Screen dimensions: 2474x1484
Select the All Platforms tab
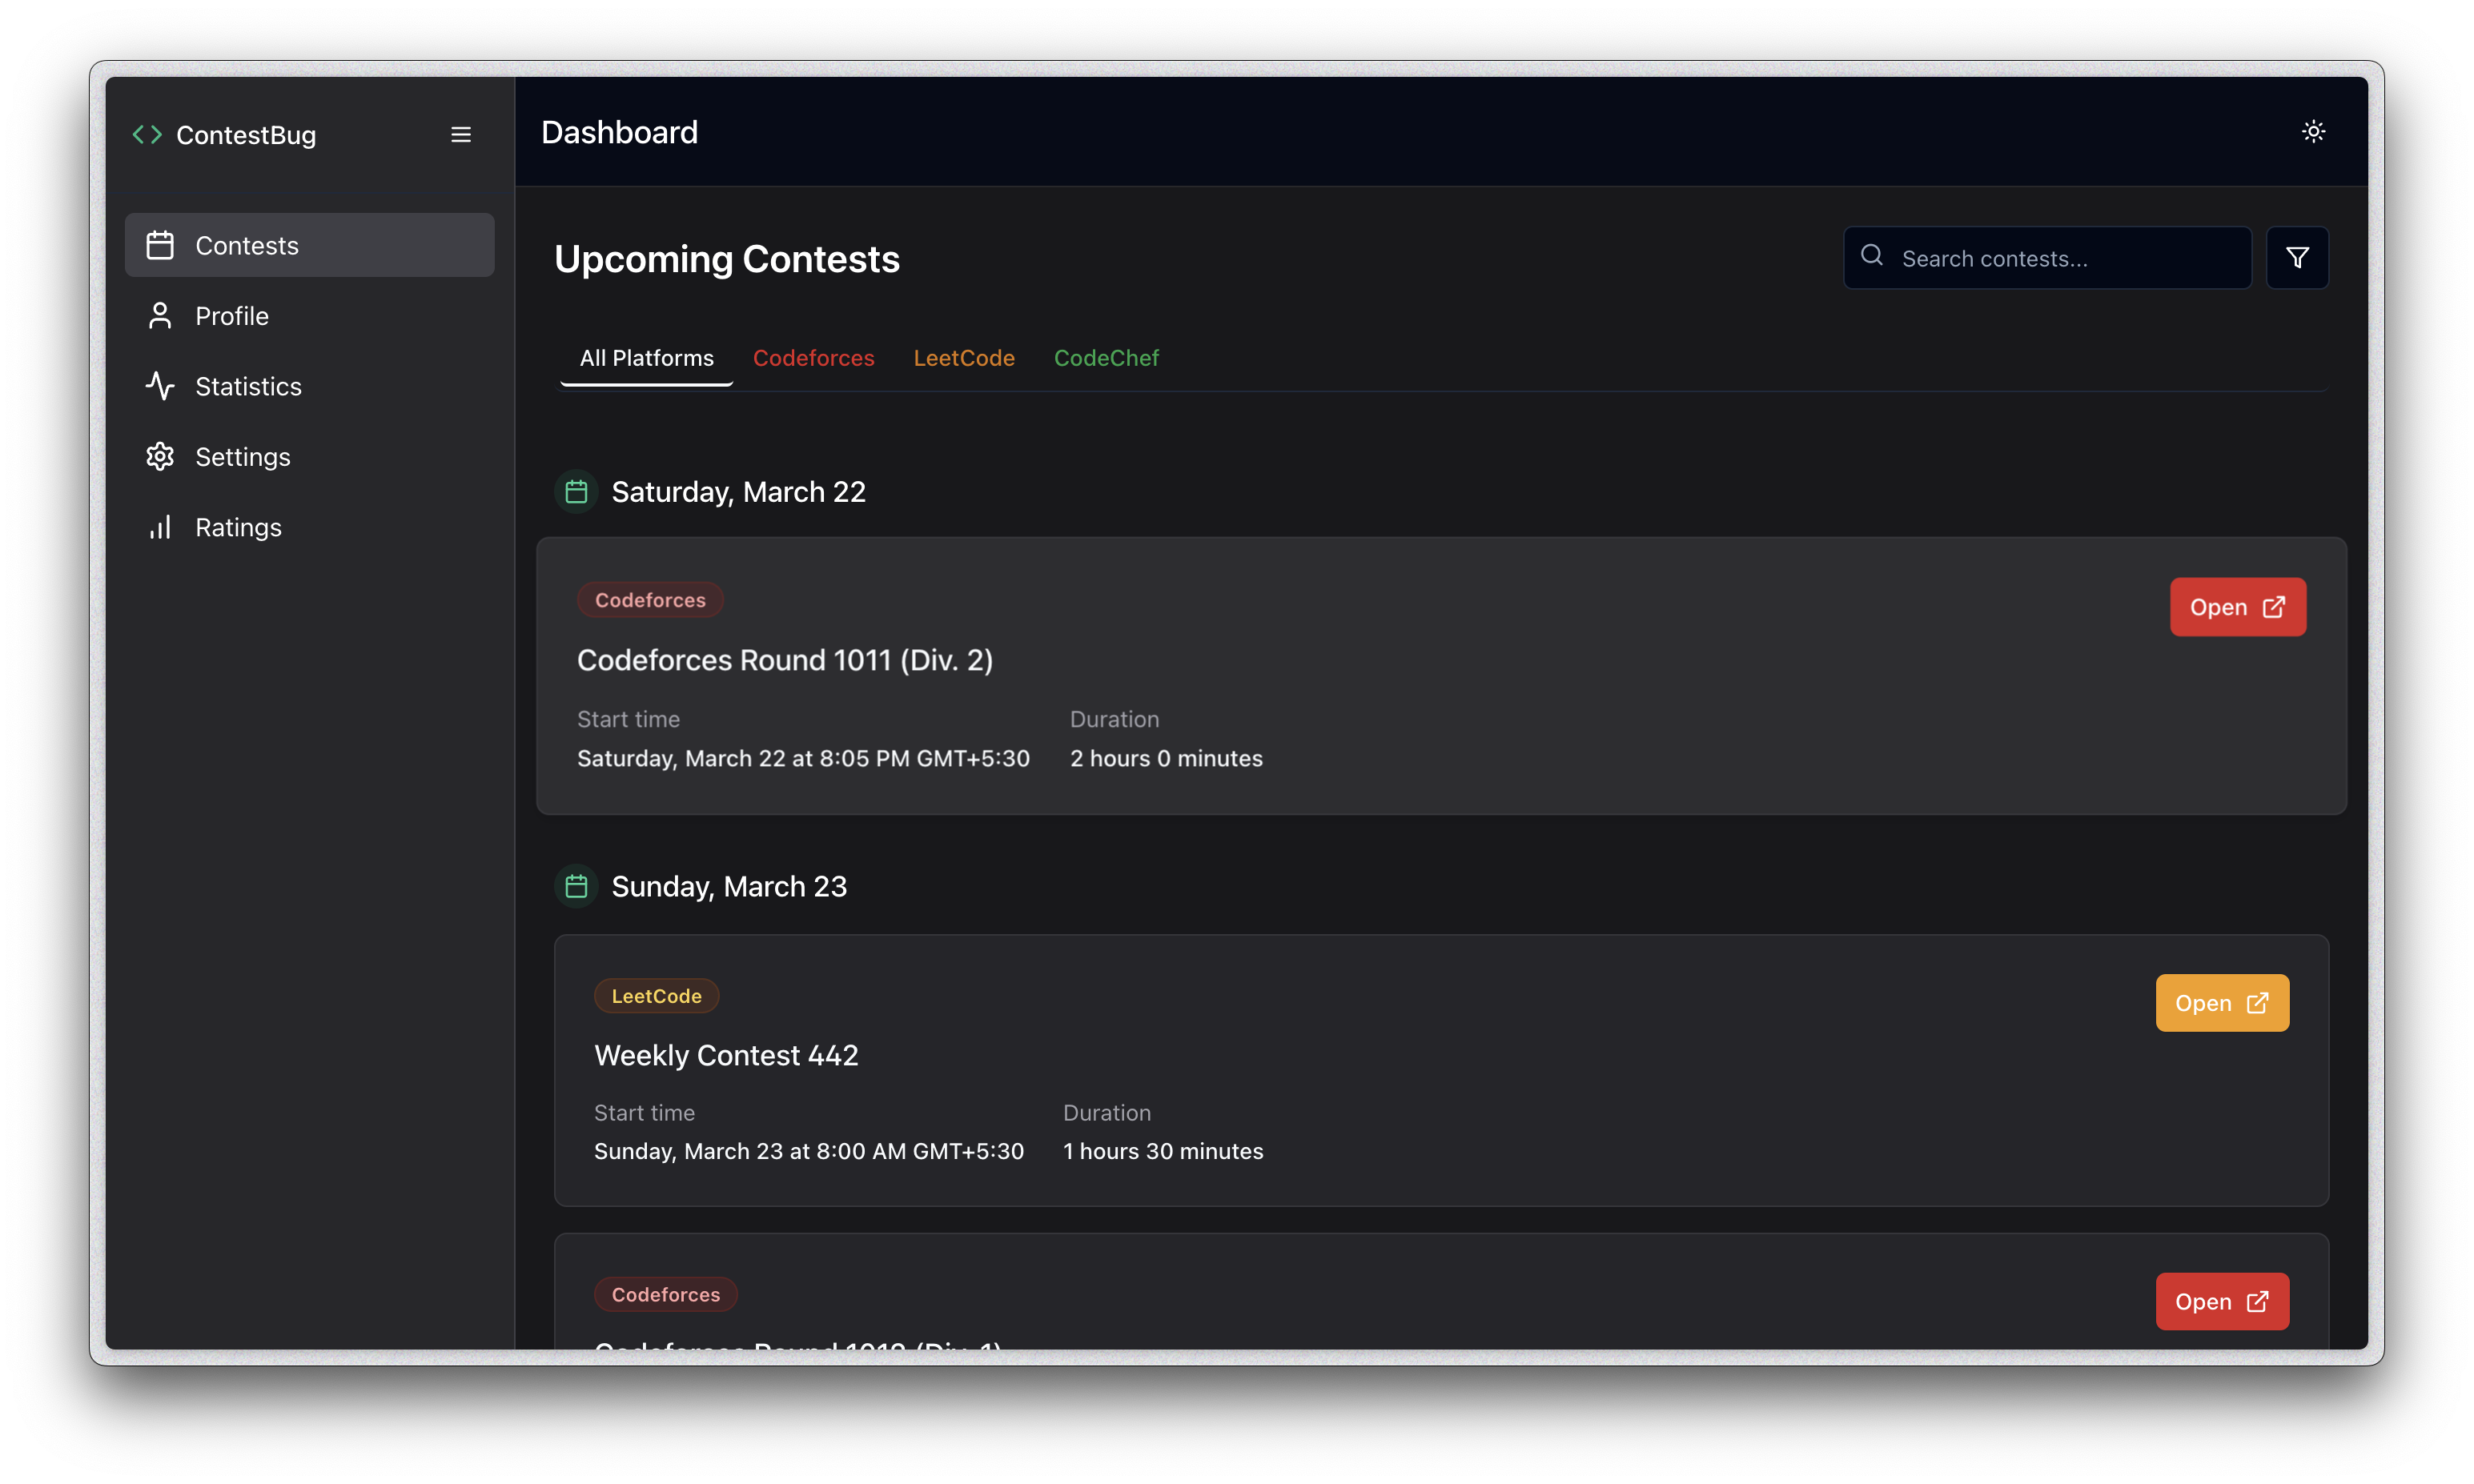coord(647,358)
